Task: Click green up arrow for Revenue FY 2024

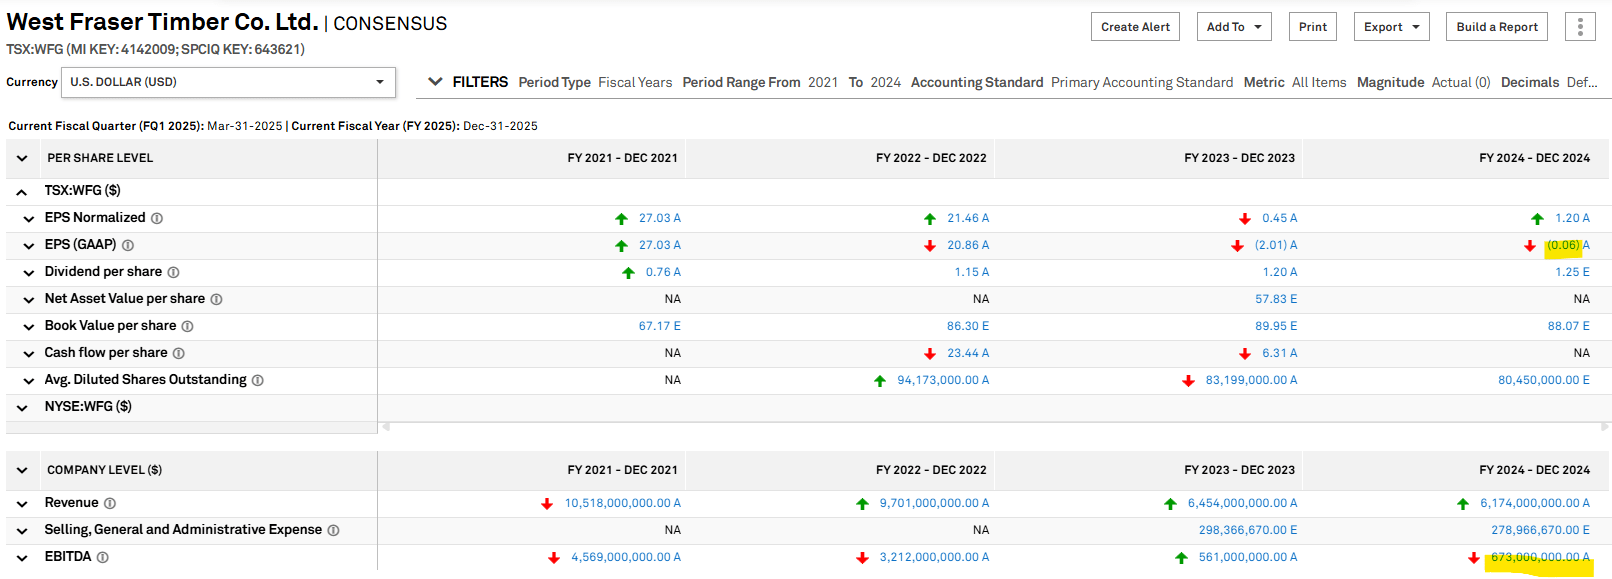Action: [1463, 503]
